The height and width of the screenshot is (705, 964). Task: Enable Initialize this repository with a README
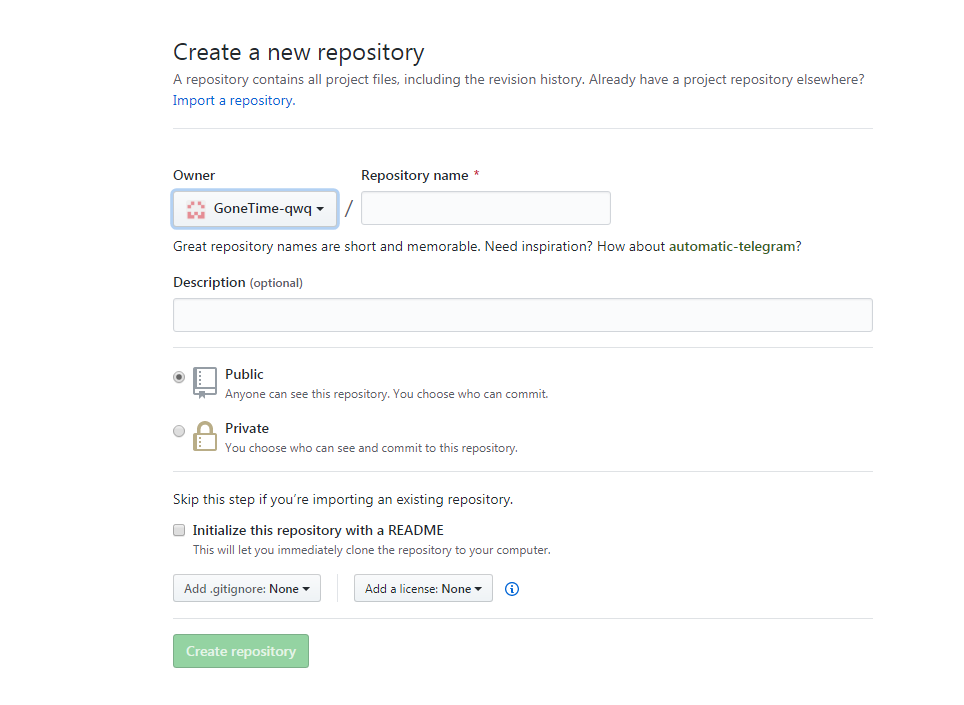[179, 530]
